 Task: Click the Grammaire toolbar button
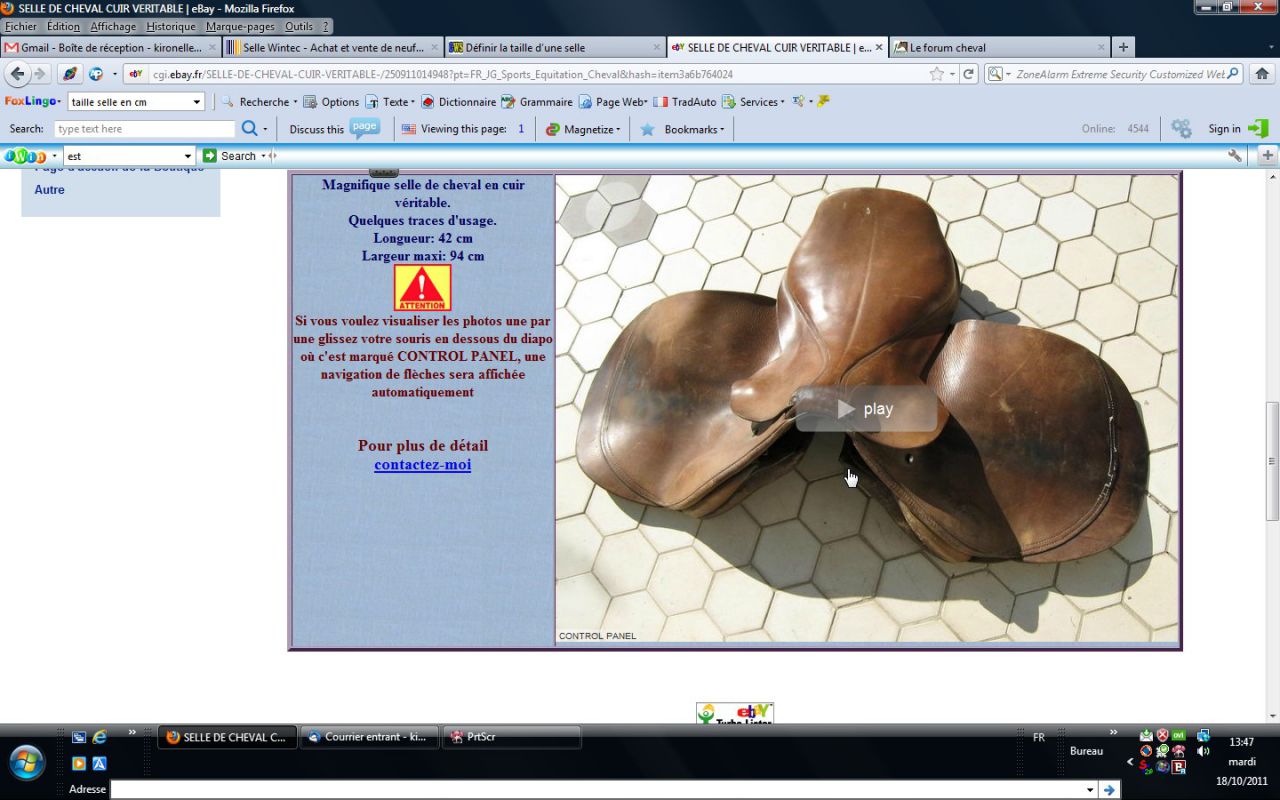pos(536,102)
